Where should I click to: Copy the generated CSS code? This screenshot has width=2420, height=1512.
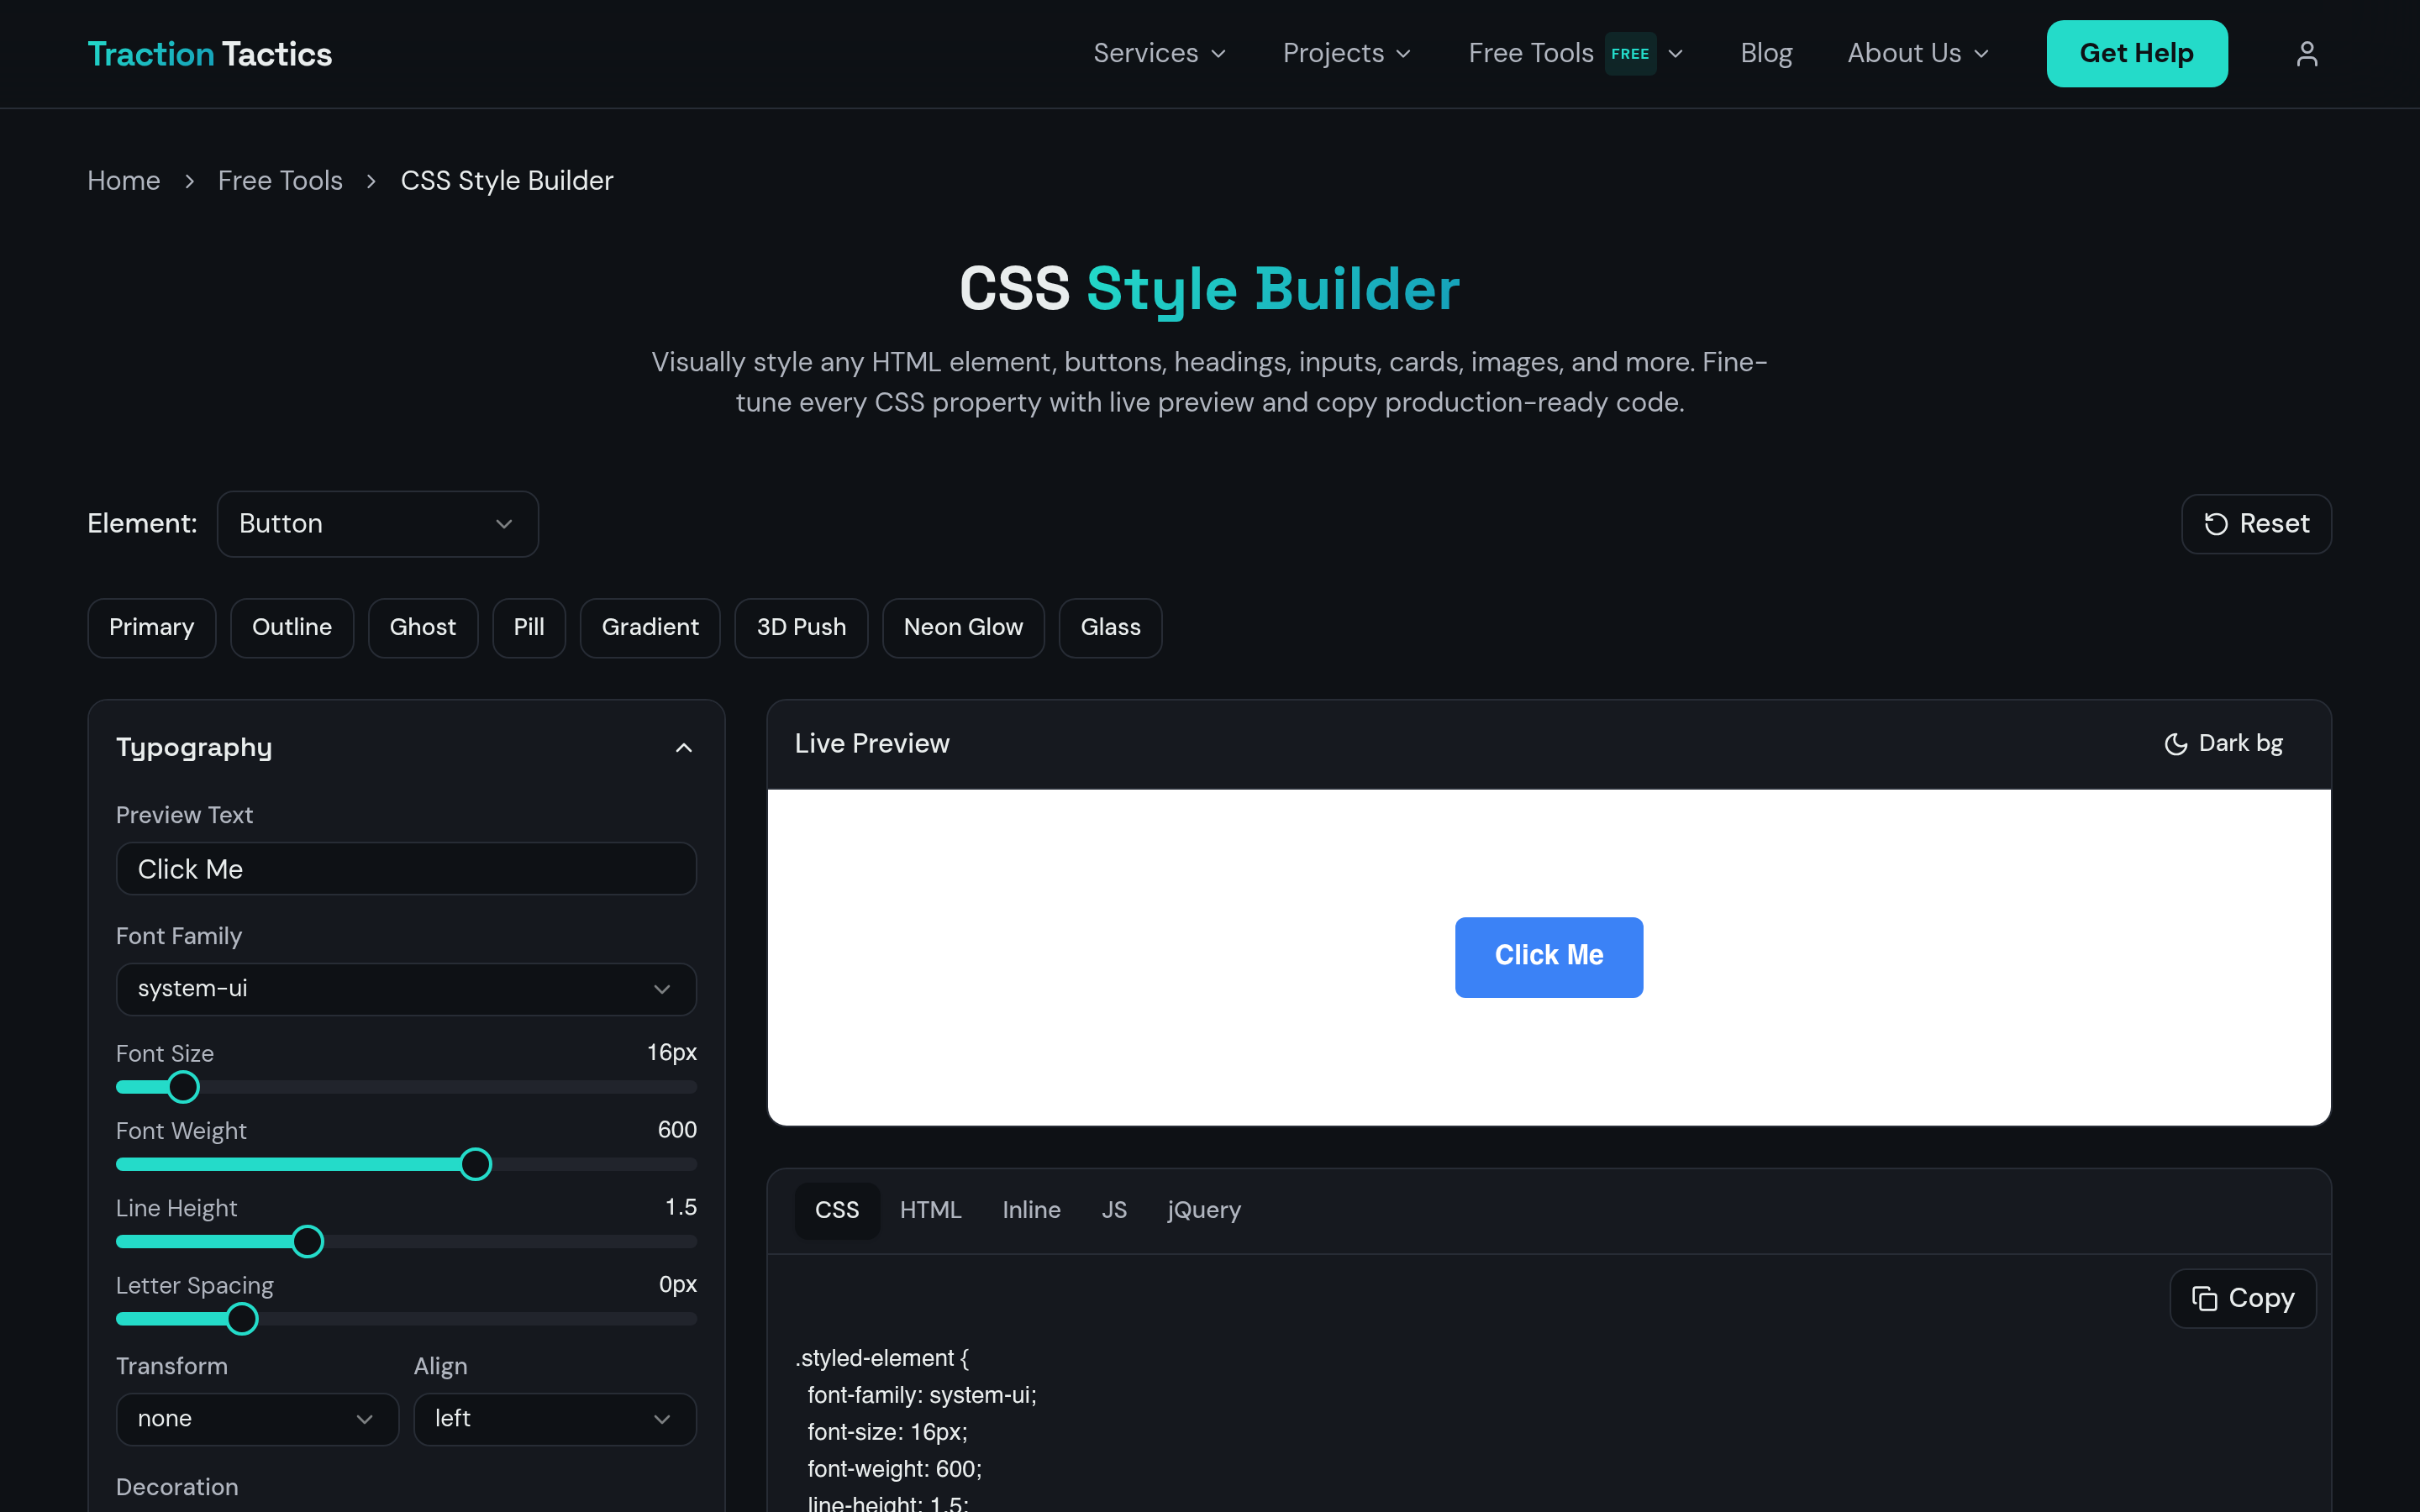point(2242,1298)
